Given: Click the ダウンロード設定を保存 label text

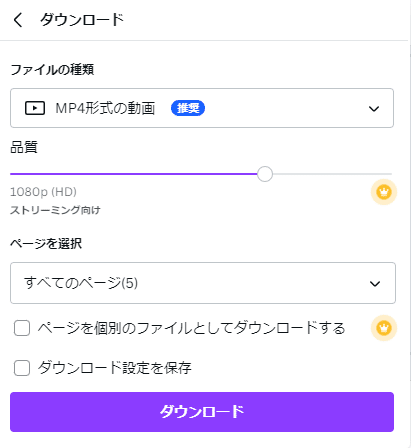Looking at the screenshot, I should [x=114, y=368].
